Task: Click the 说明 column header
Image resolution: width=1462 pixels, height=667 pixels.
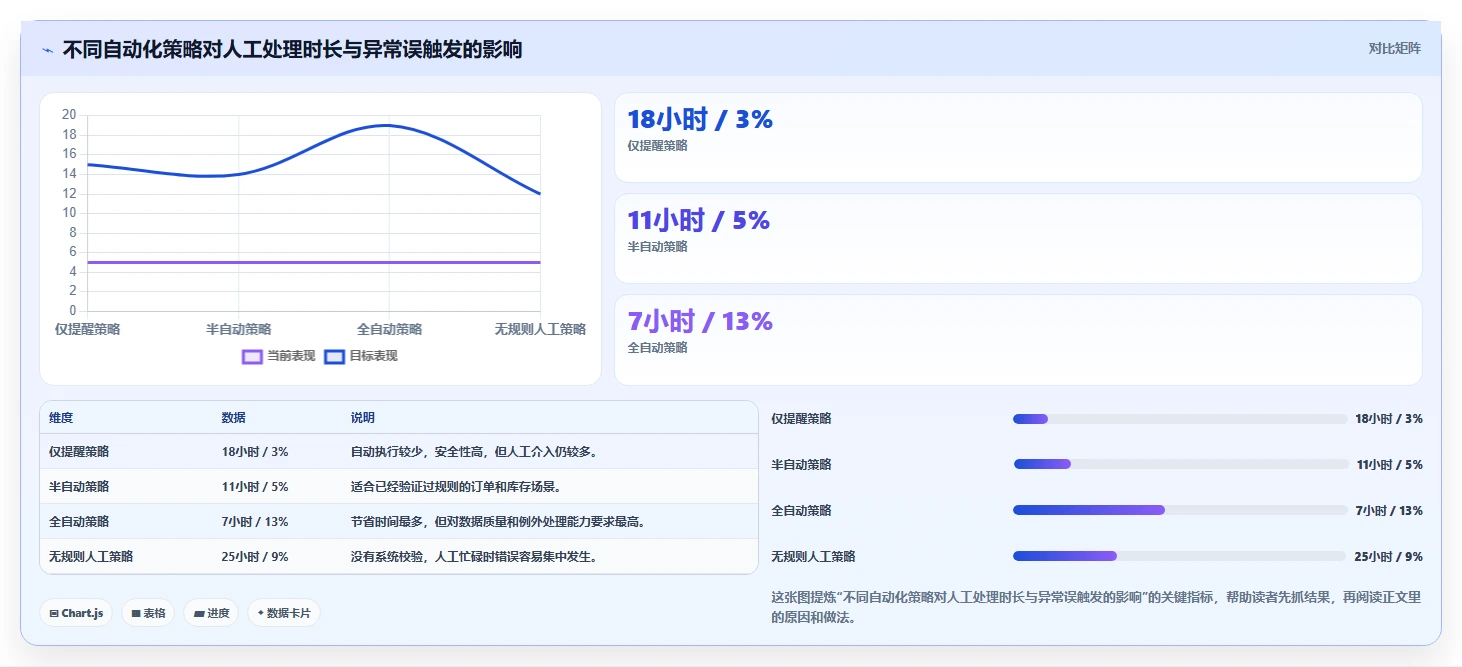Action: point(363,418)
